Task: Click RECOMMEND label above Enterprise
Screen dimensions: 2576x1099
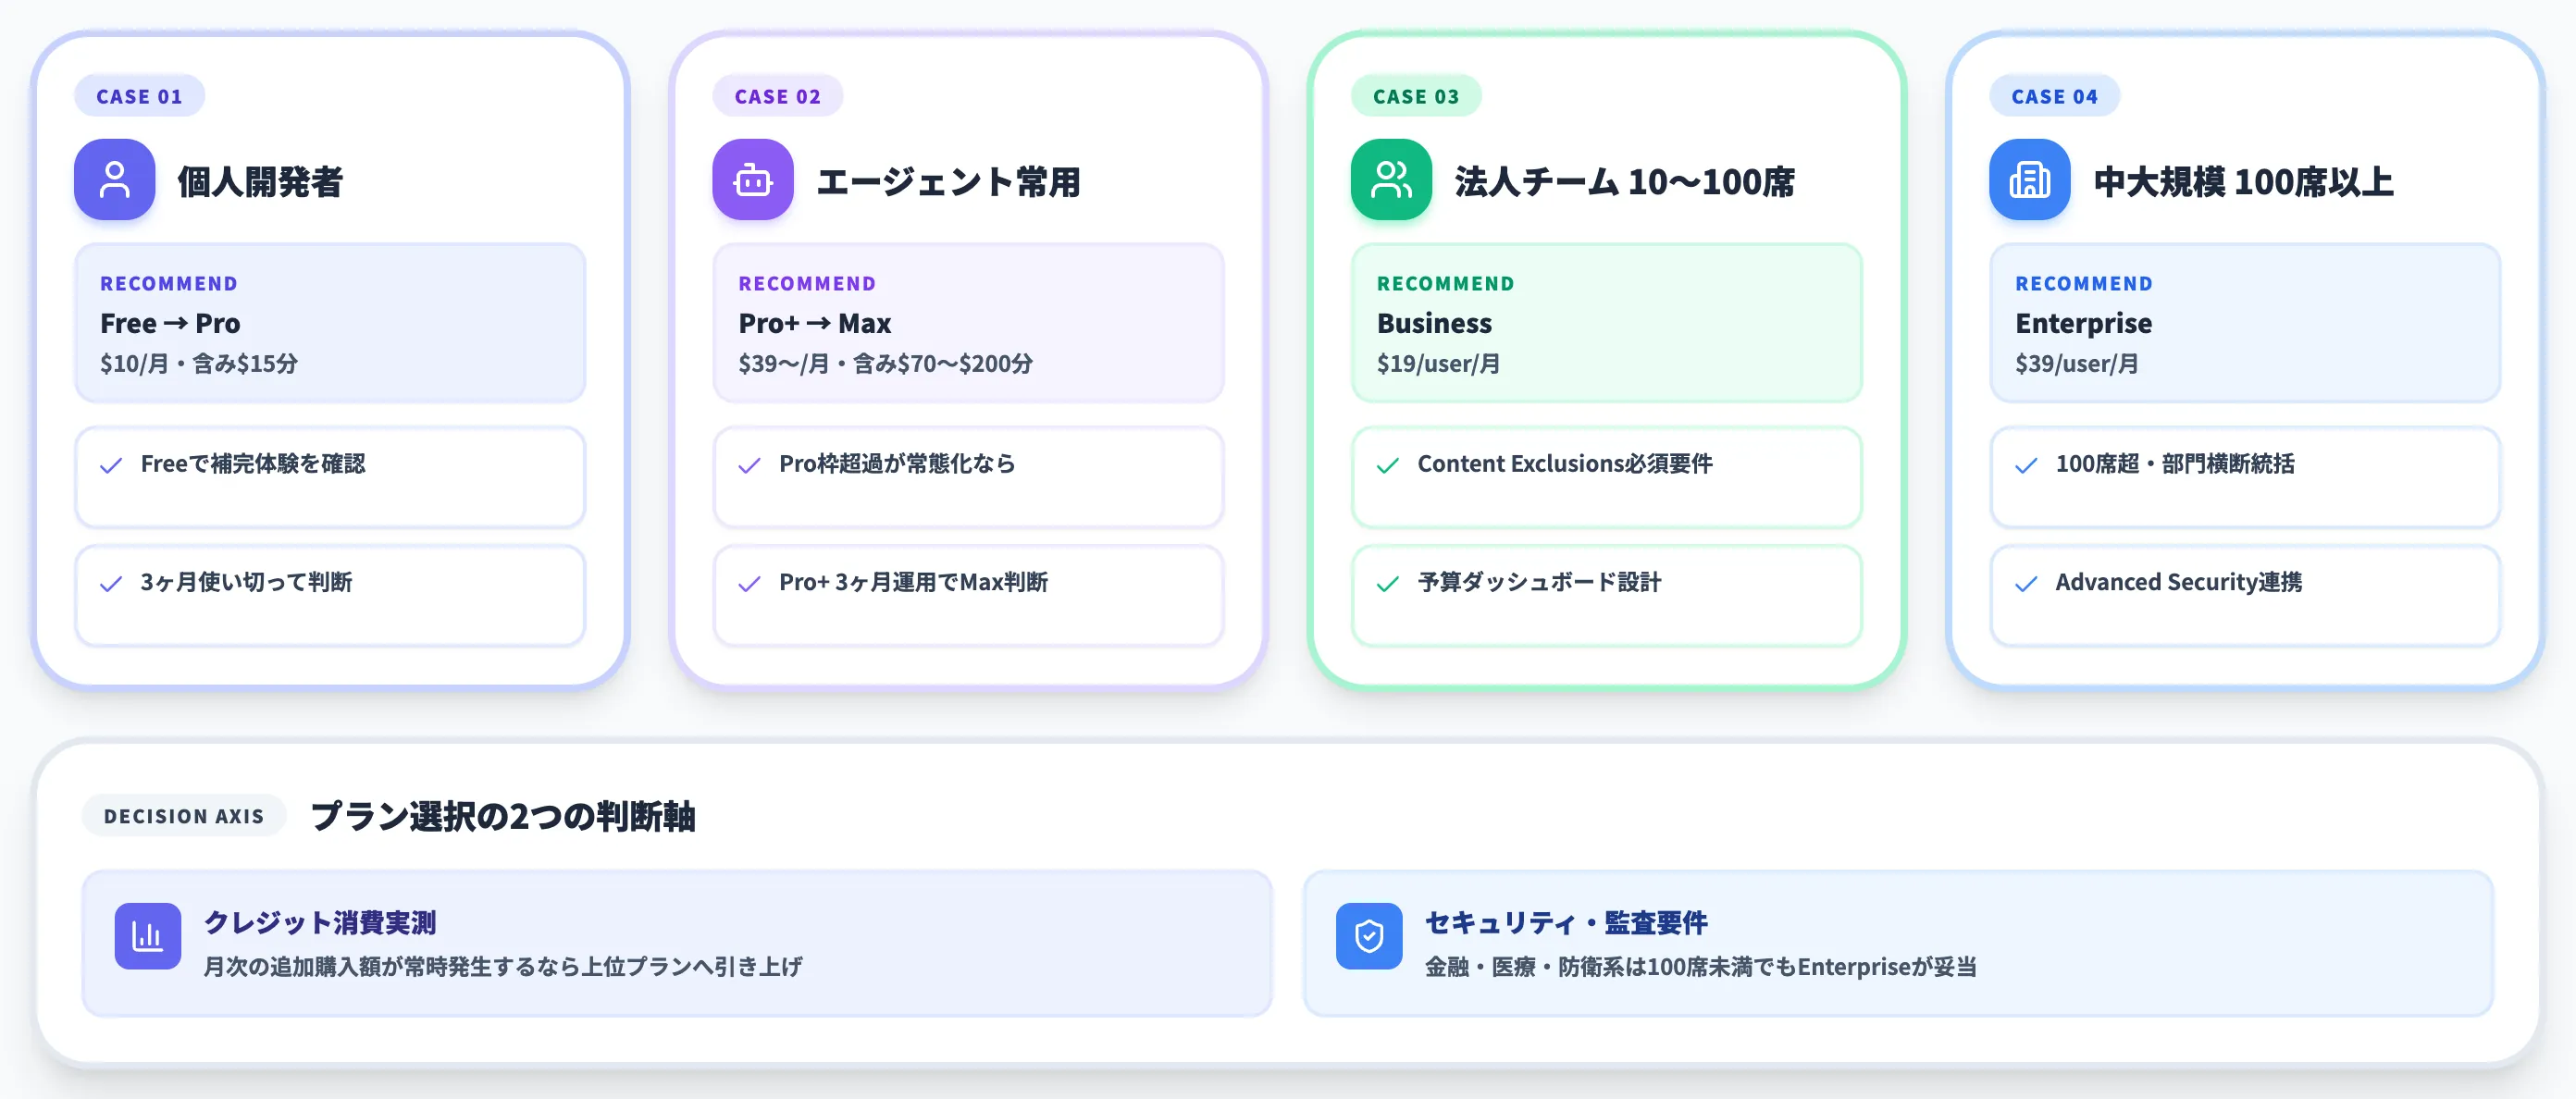Action: 2084,283
